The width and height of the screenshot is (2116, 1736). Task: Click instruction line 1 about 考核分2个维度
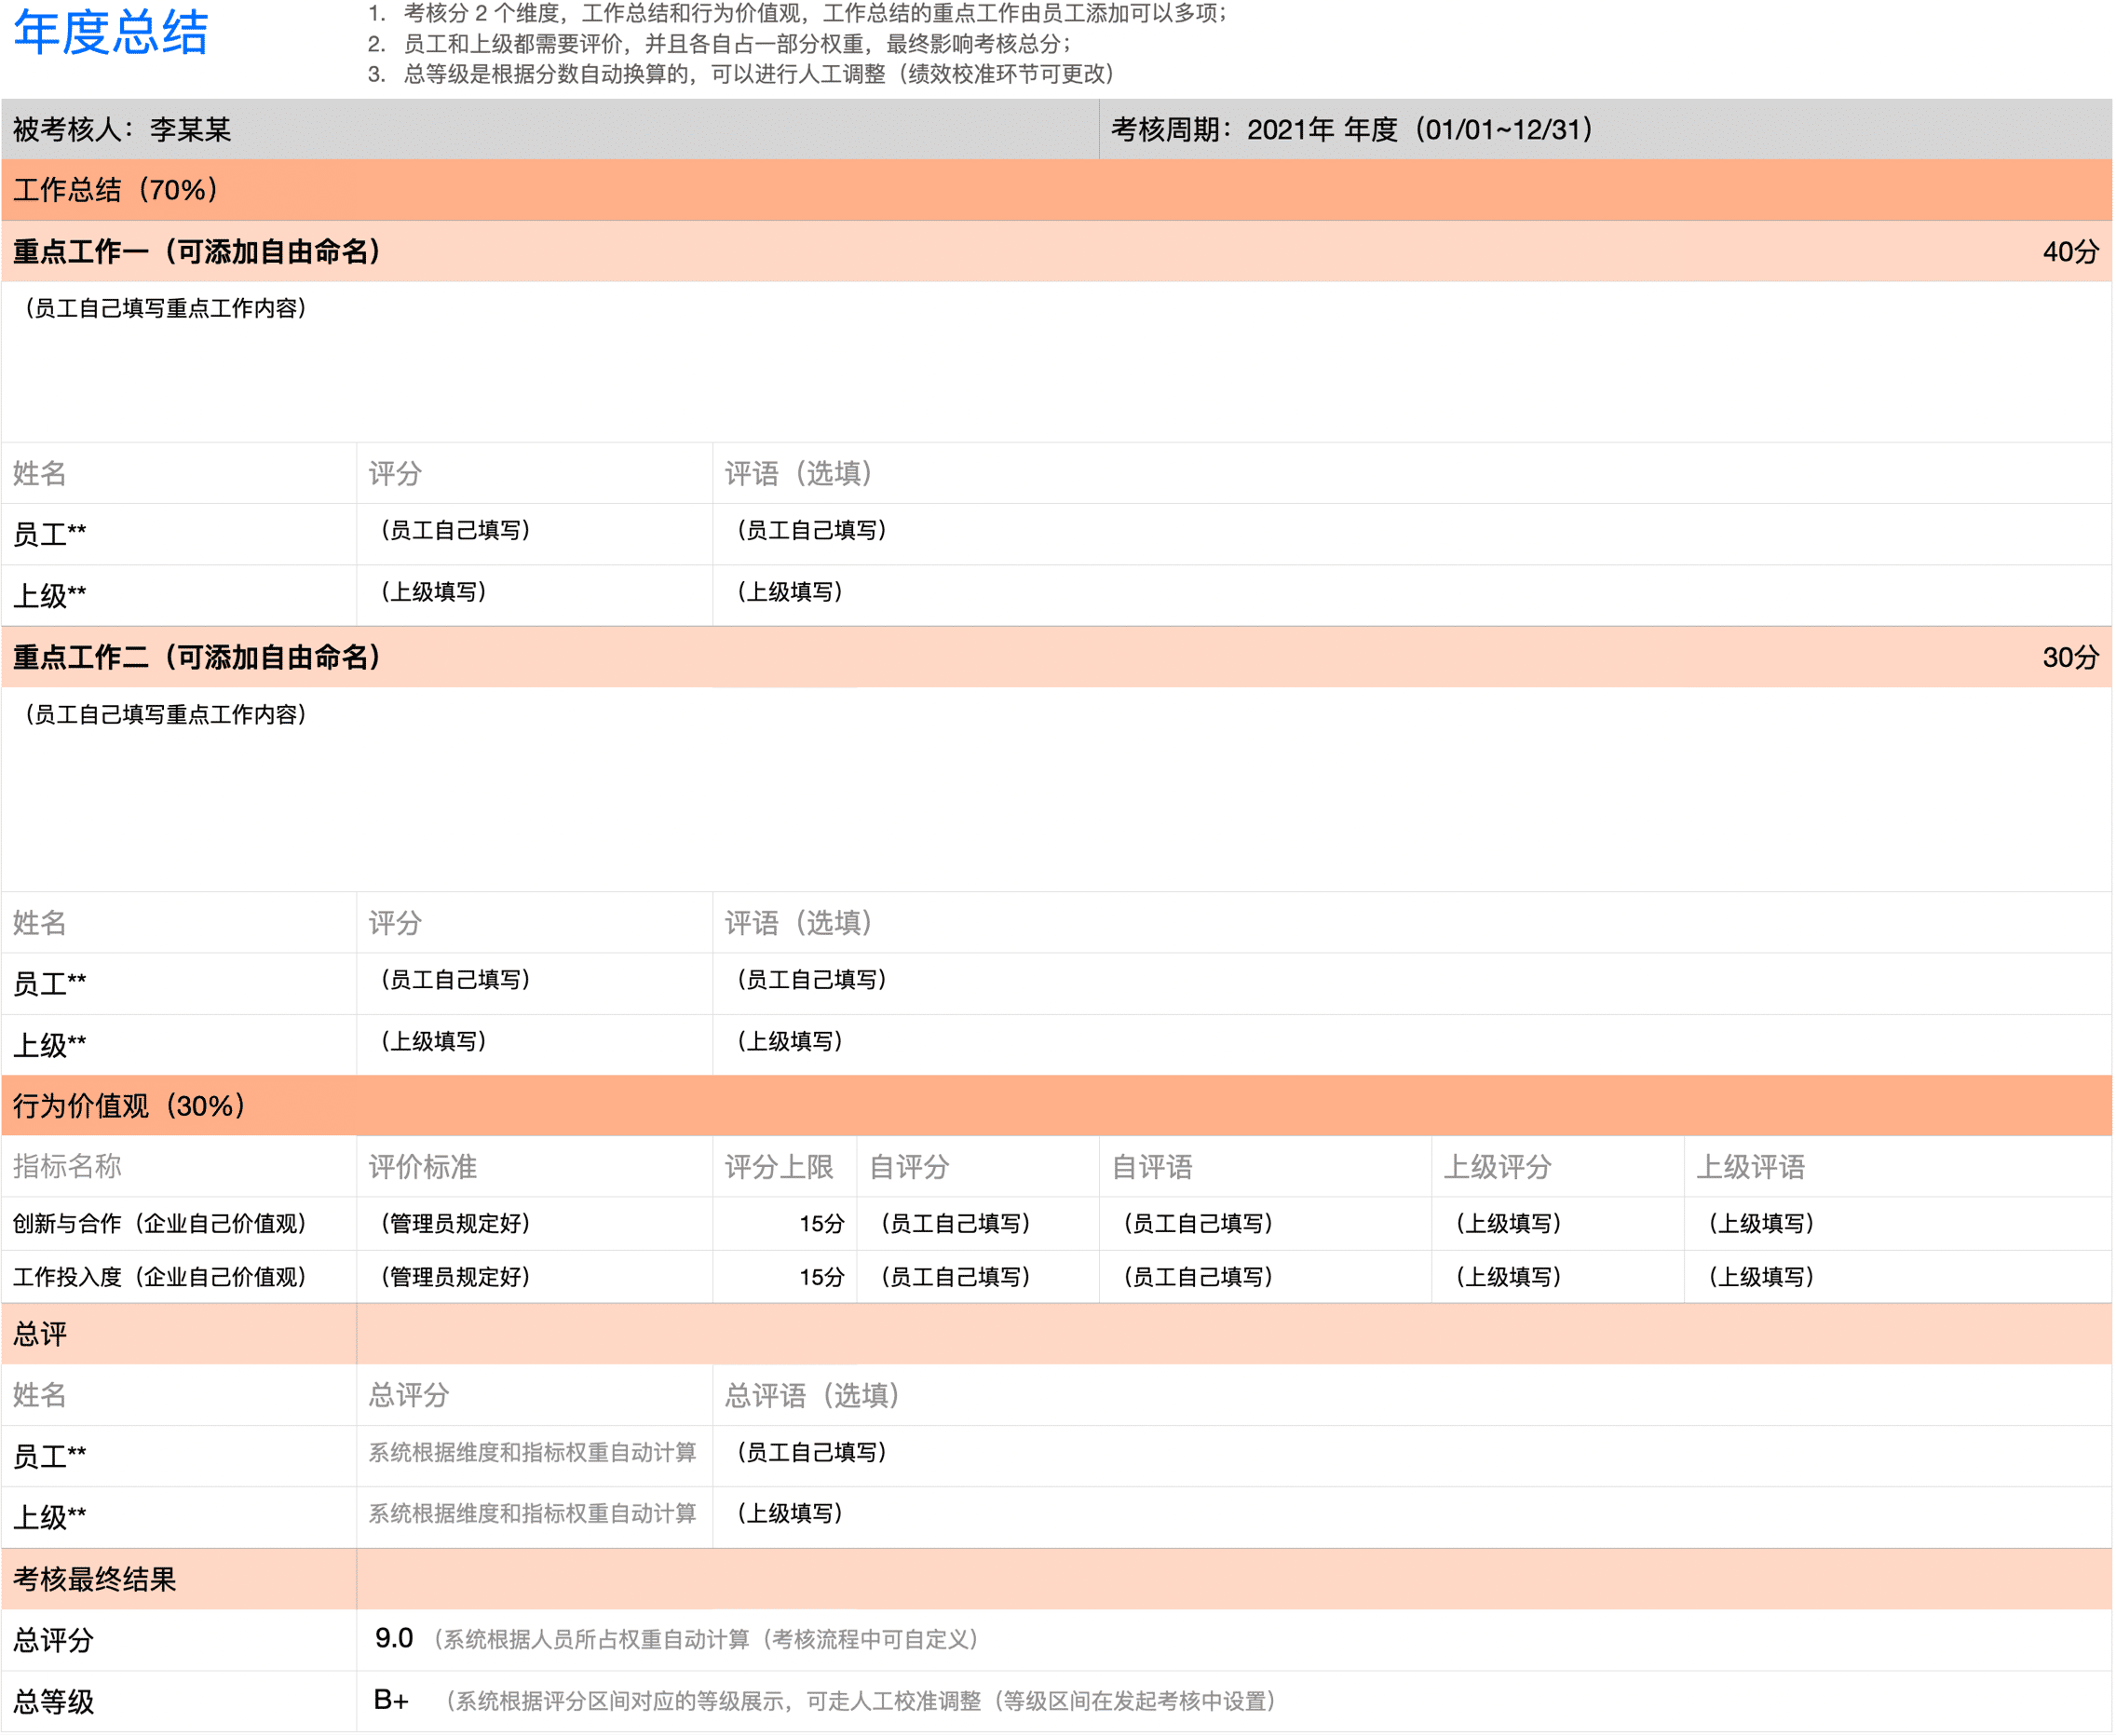coord(798,14)
